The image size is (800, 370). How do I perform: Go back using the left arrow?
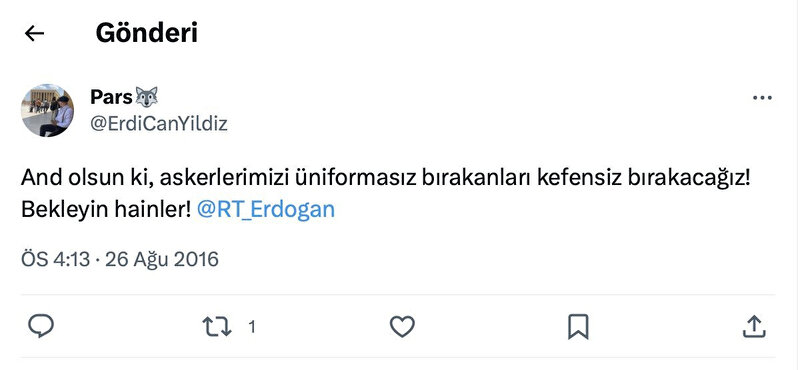pyautogui.click(x=34, y=34)
